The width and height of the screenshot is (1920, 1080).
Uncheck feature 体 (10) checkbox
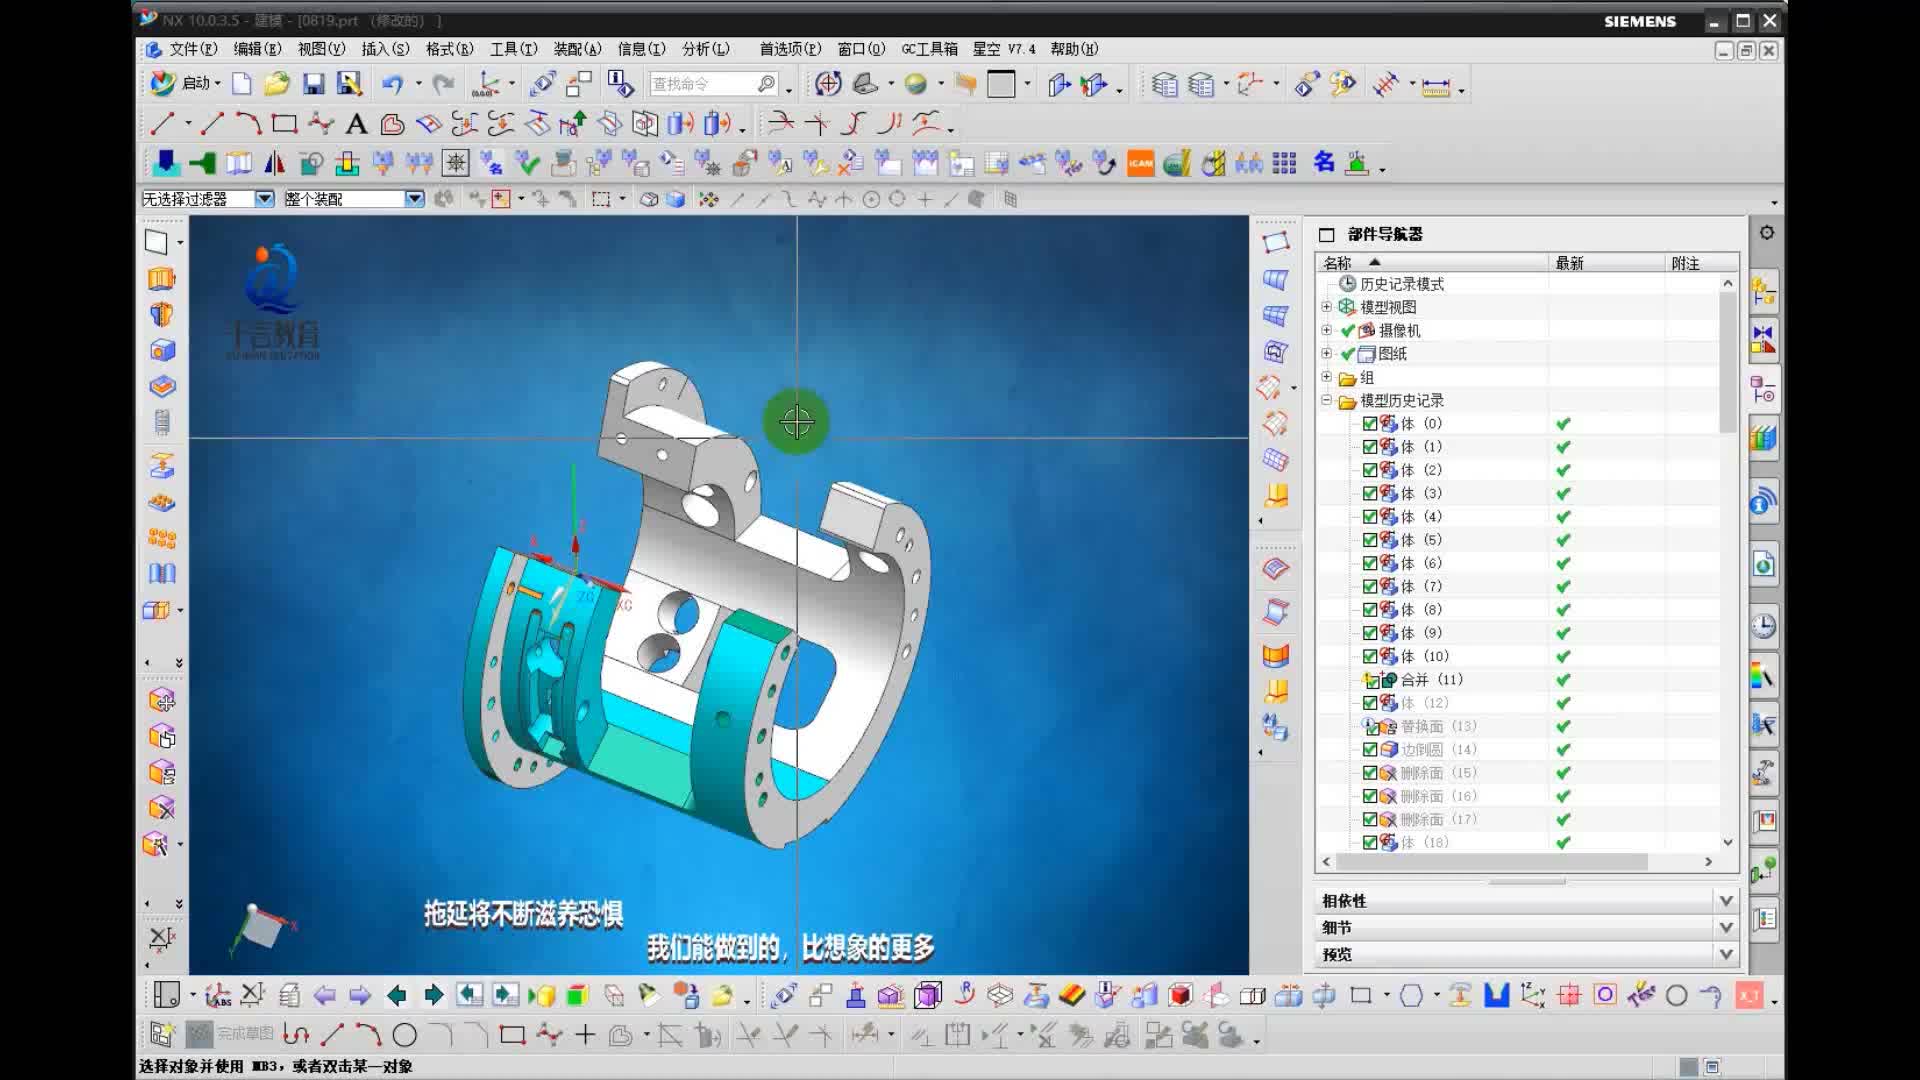pos(1370,656)
